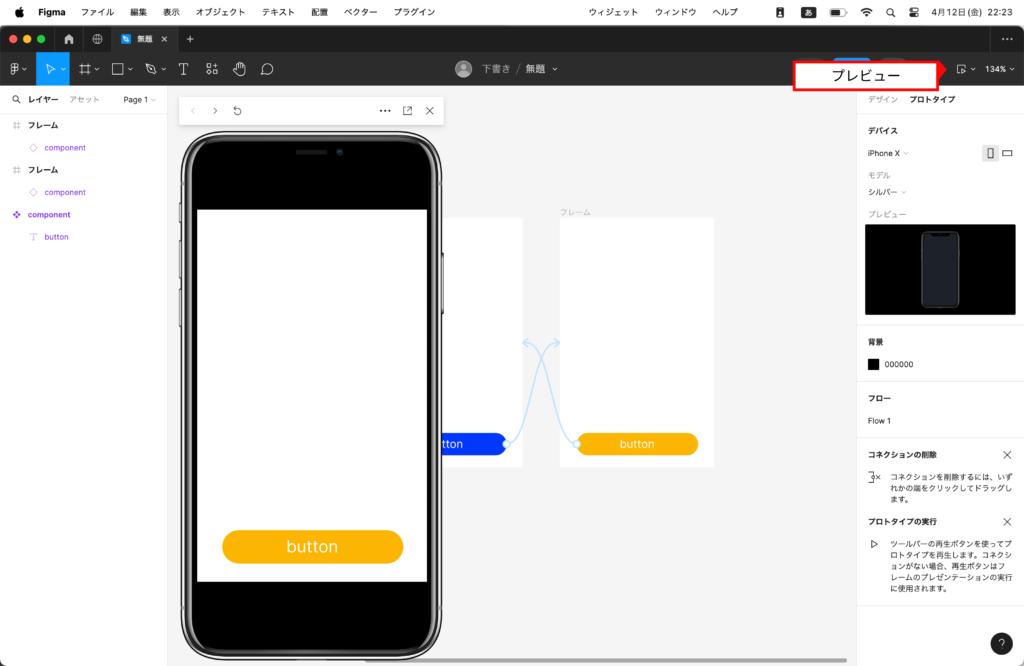Select the Comment tool
This screenshot has width=1024, height=666.
point(267,69)
